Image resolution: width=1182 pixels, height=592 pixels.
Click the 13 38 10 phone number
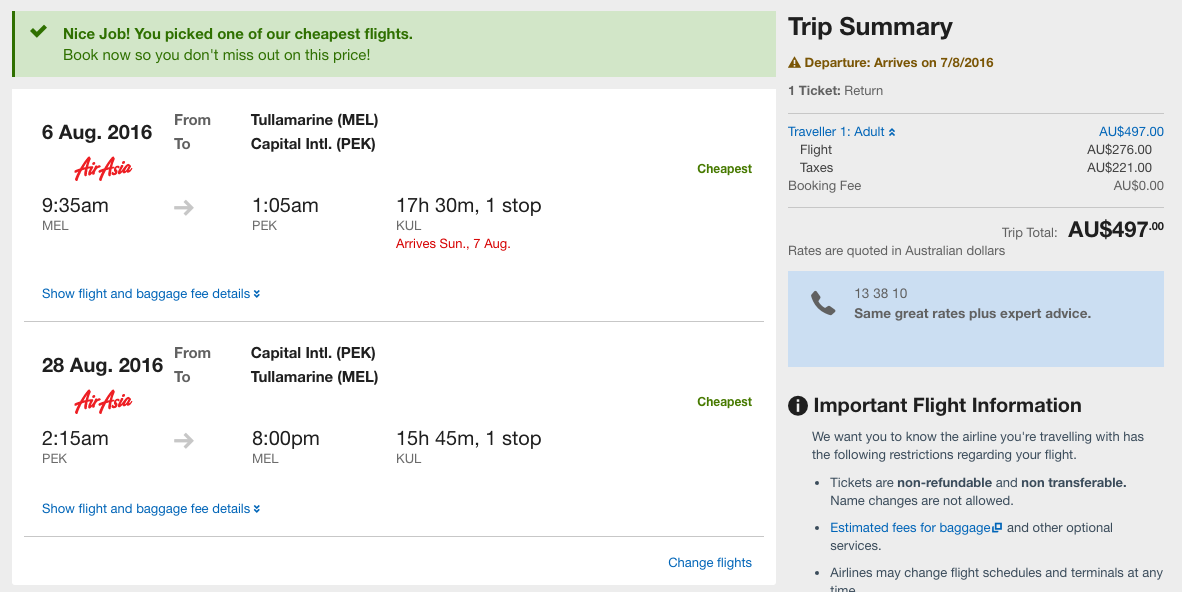880,293
